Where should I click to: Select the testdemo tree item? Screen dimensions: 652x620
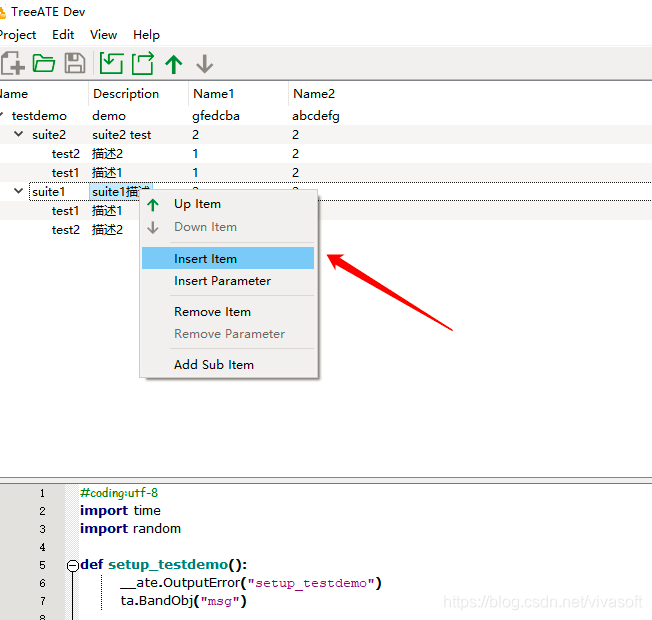[x=39, y=116]
